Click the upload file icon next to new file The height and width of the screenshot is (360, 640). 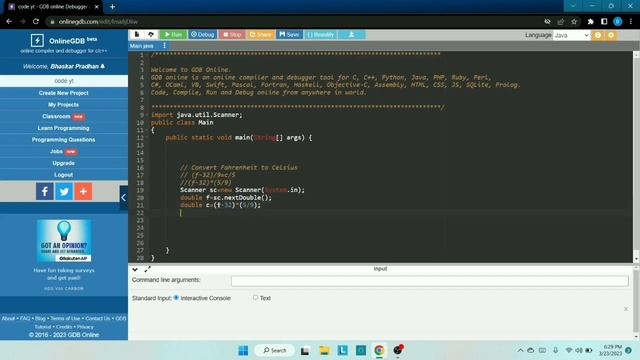click(151, 35)
